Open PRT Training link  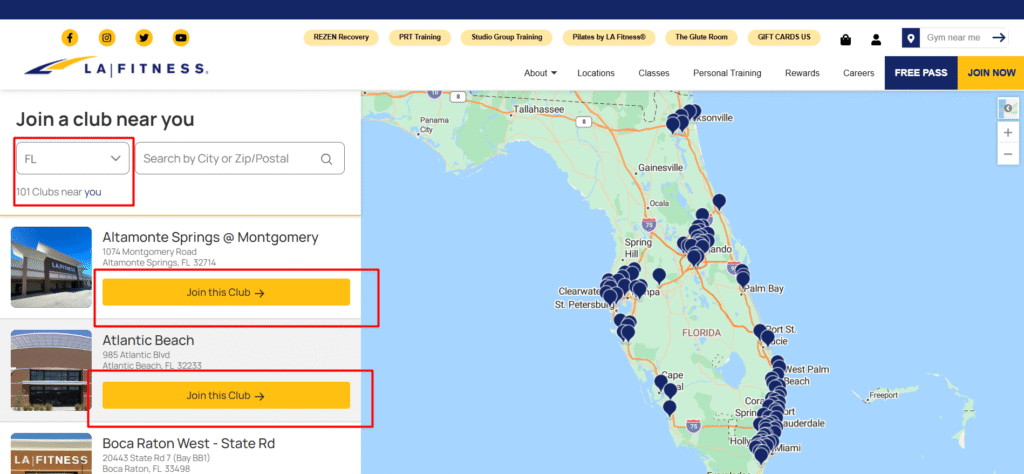tap(420, 37)
